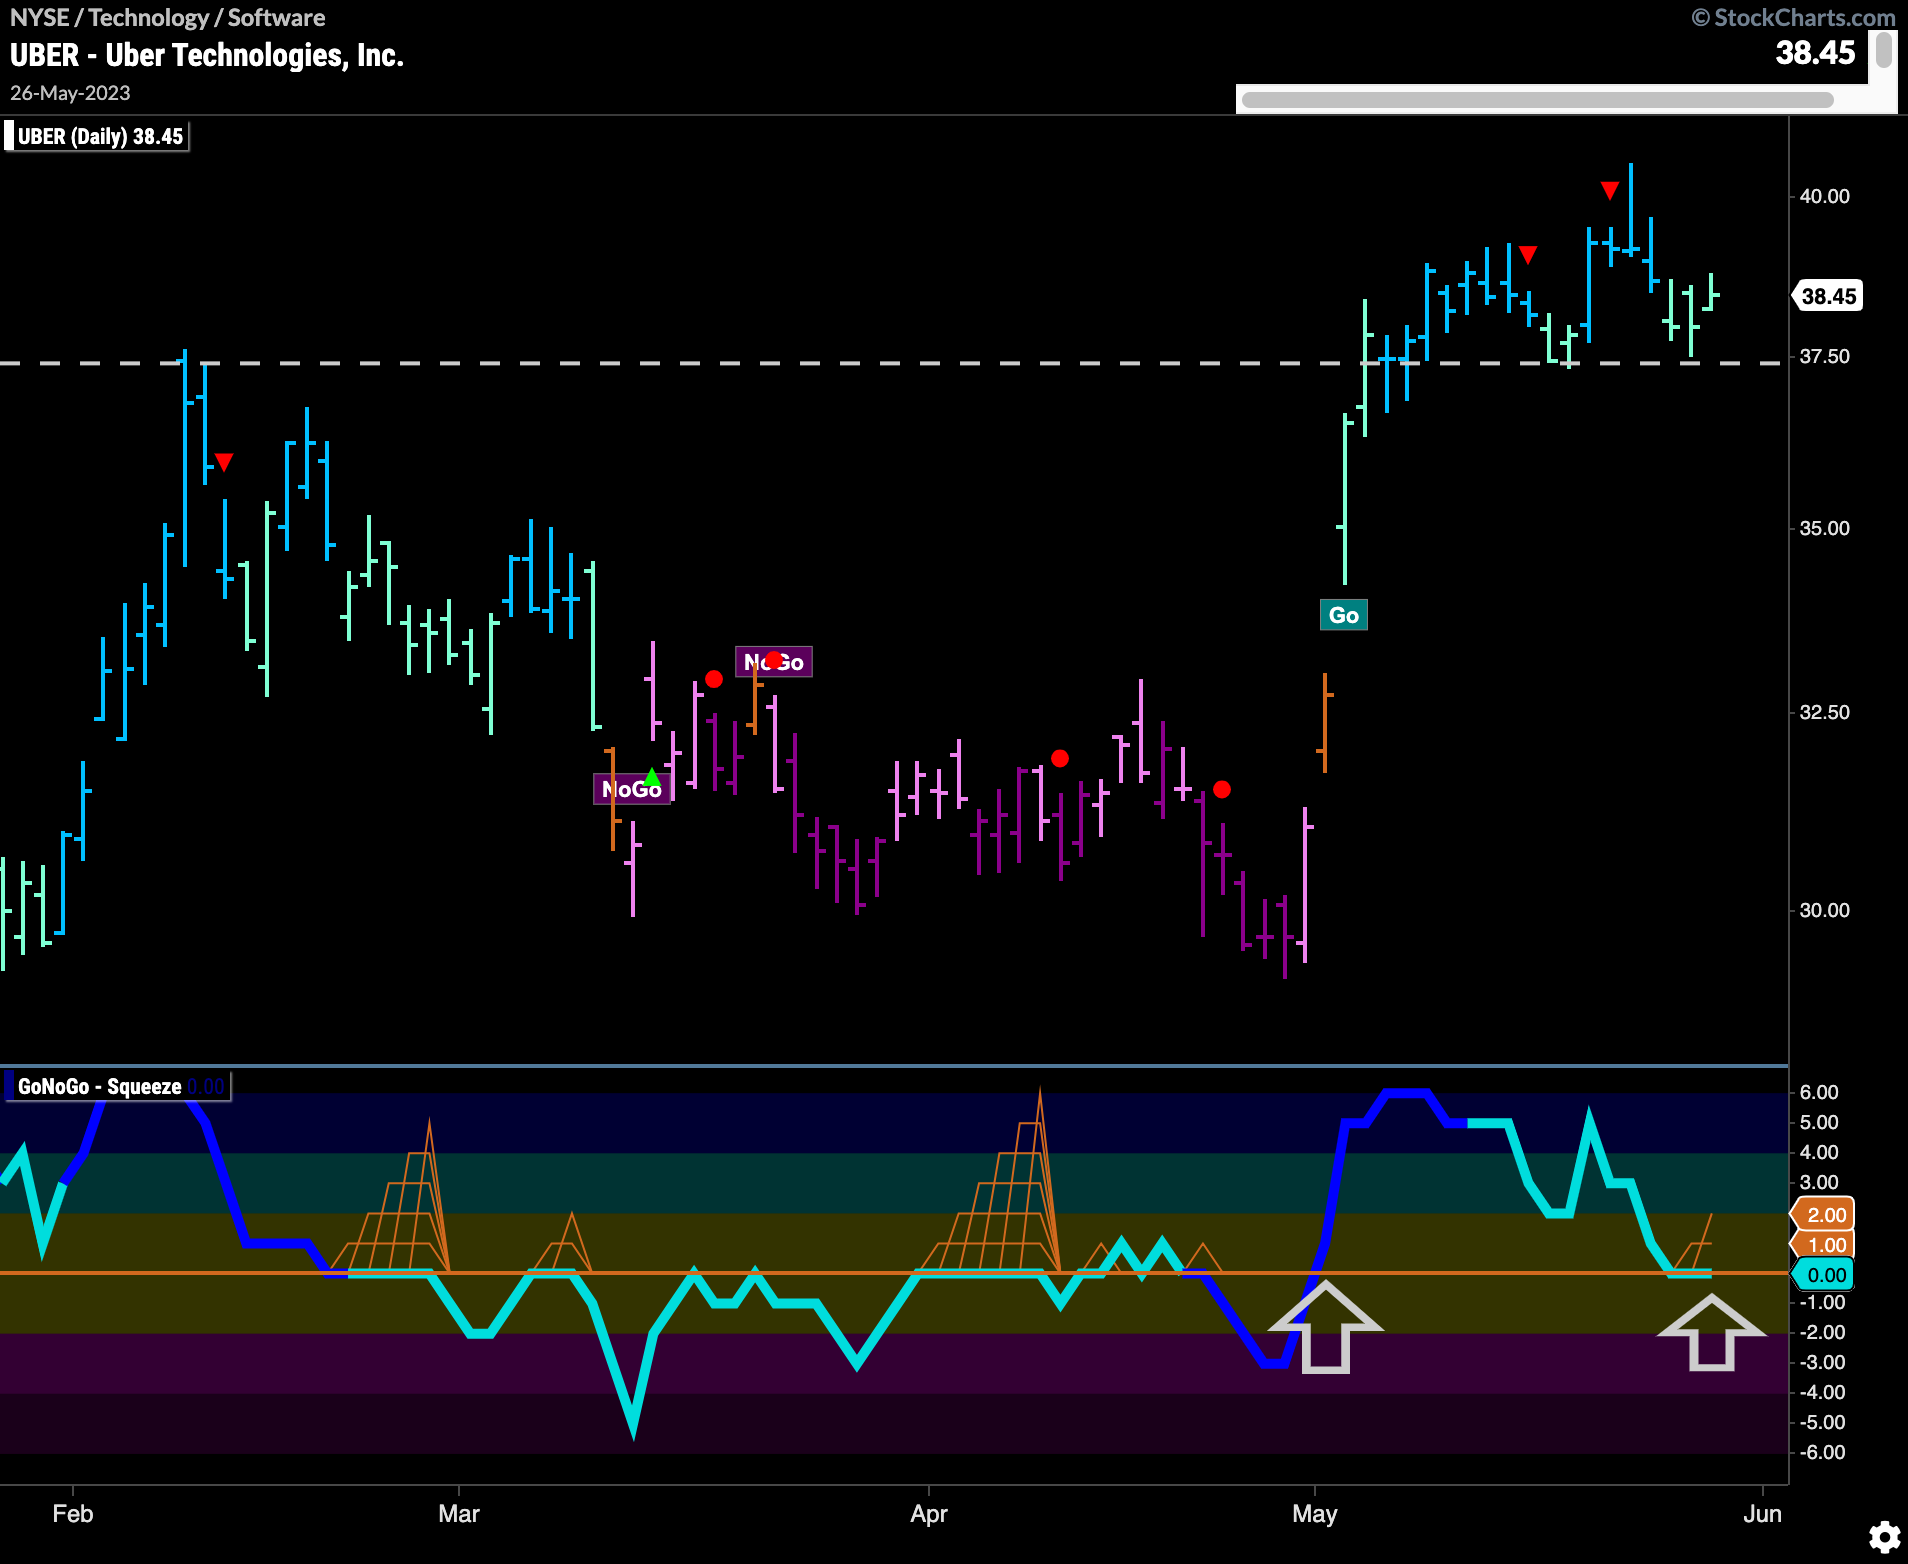The width and height of the screenshot is (1908, 1564).
Task: Click the green triangle marker in mid March
Action: pos(652,777)
